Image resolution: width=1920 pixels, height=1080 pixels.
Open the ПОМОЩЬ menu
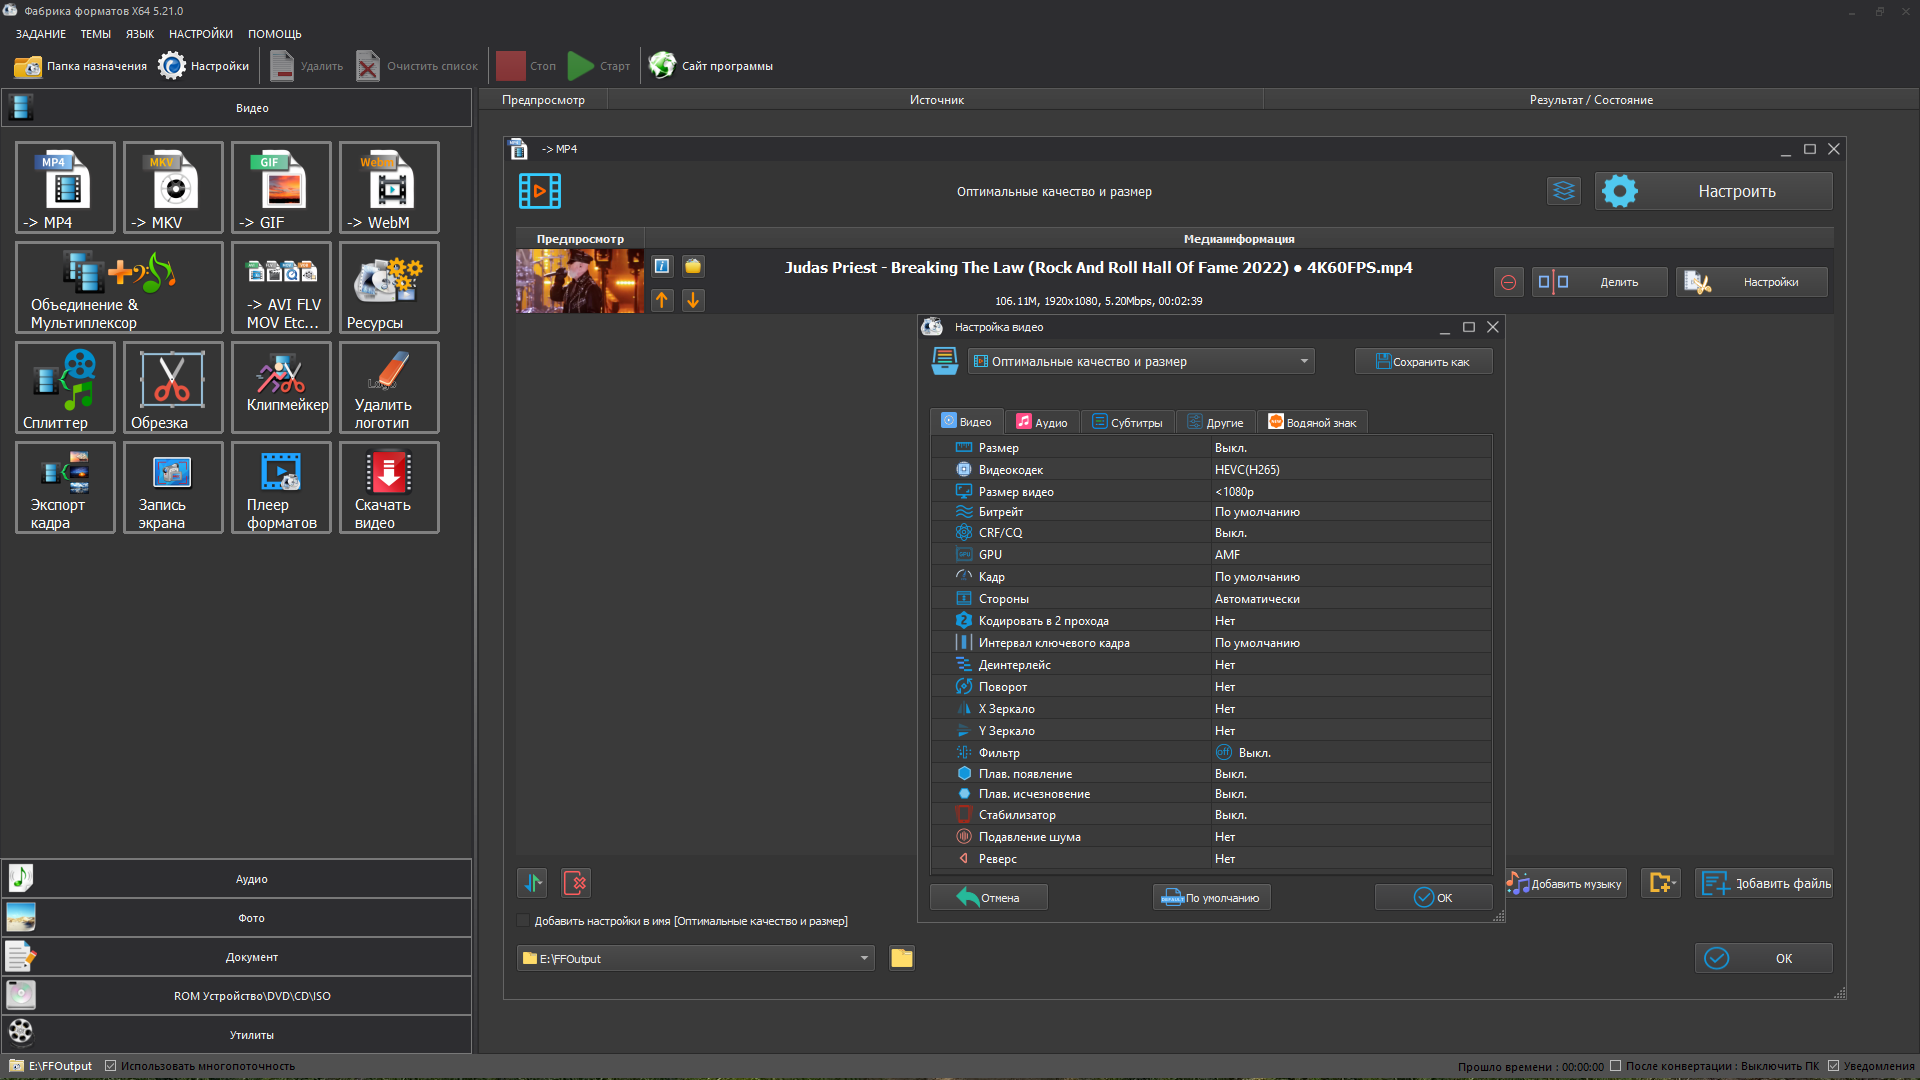(x=275, y=34)
